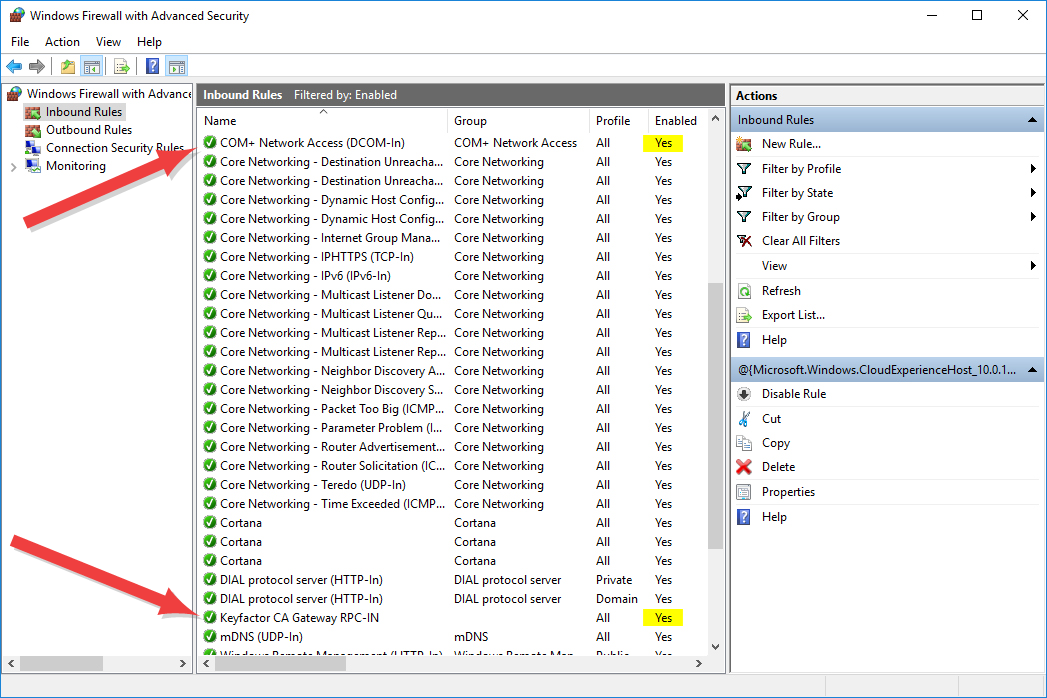Image resolution: width=1047 pixels, height=698 pixels.
Task: Open the Filter by Group submenu arrow
Action: click(x=1033, y=216)
